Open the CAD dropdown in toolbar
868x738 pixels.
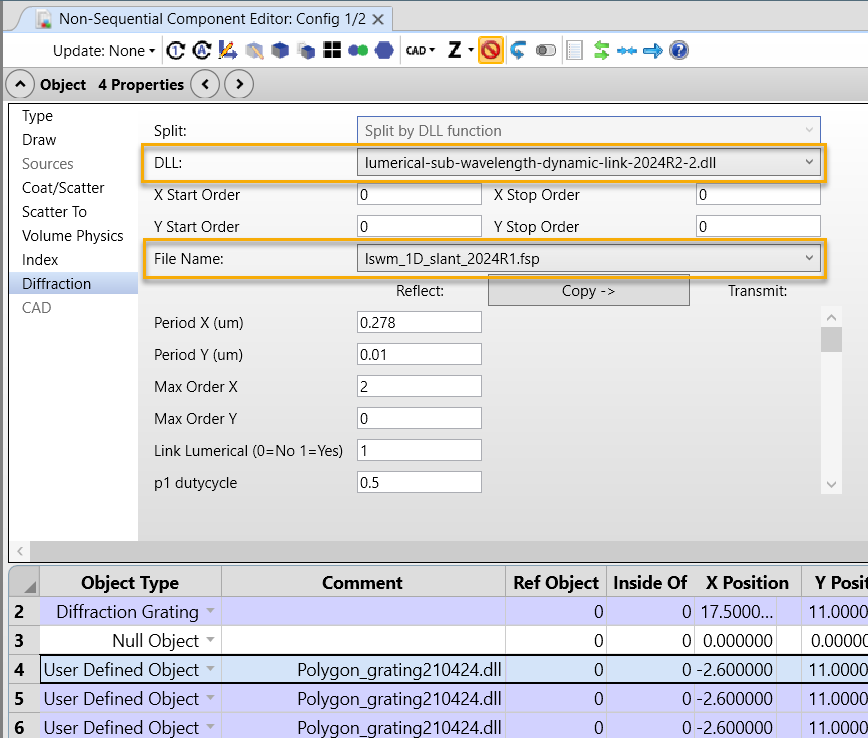(x=420, y=51)
